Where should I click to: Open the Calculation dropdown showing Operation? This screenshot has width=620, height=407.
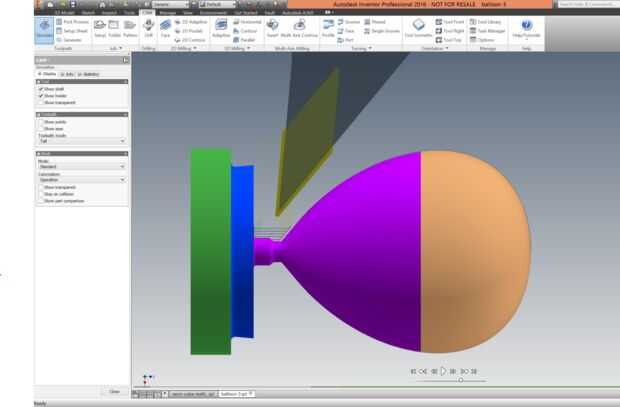point(82,180)
